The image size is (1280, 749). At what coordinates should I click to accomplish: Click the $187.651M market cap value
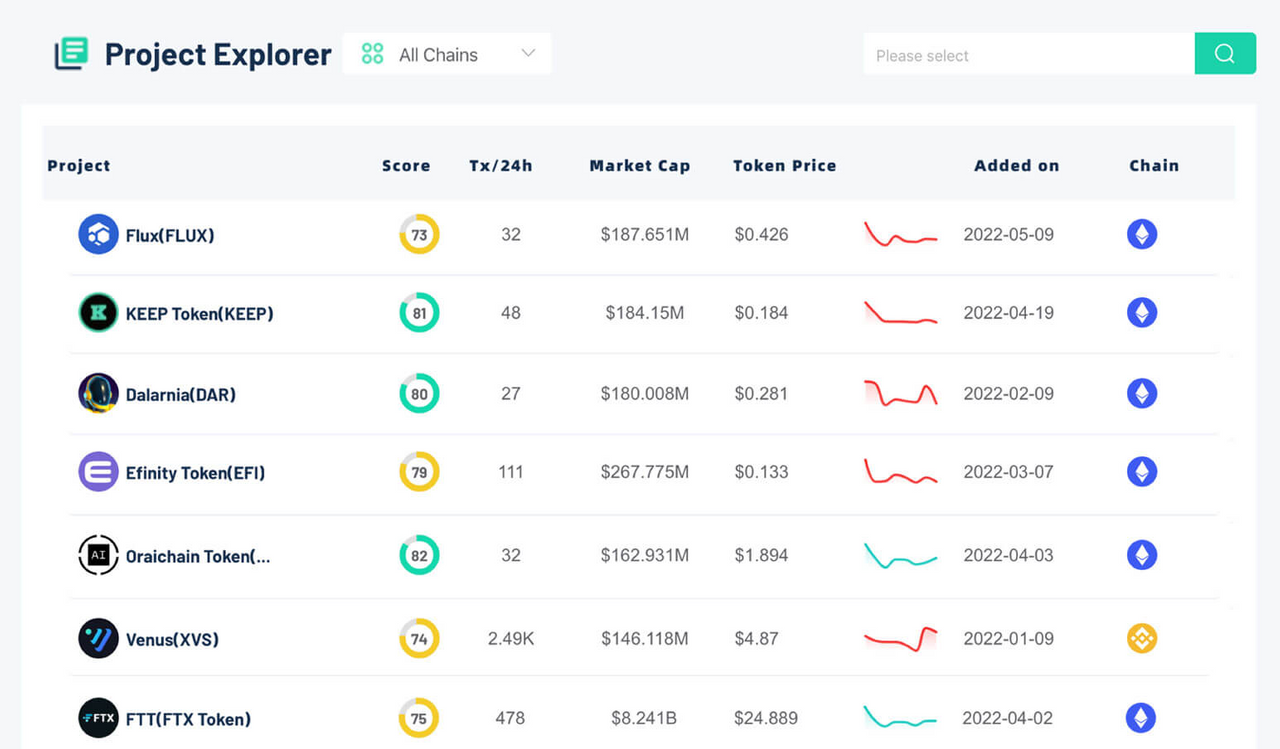click(645, 235)
